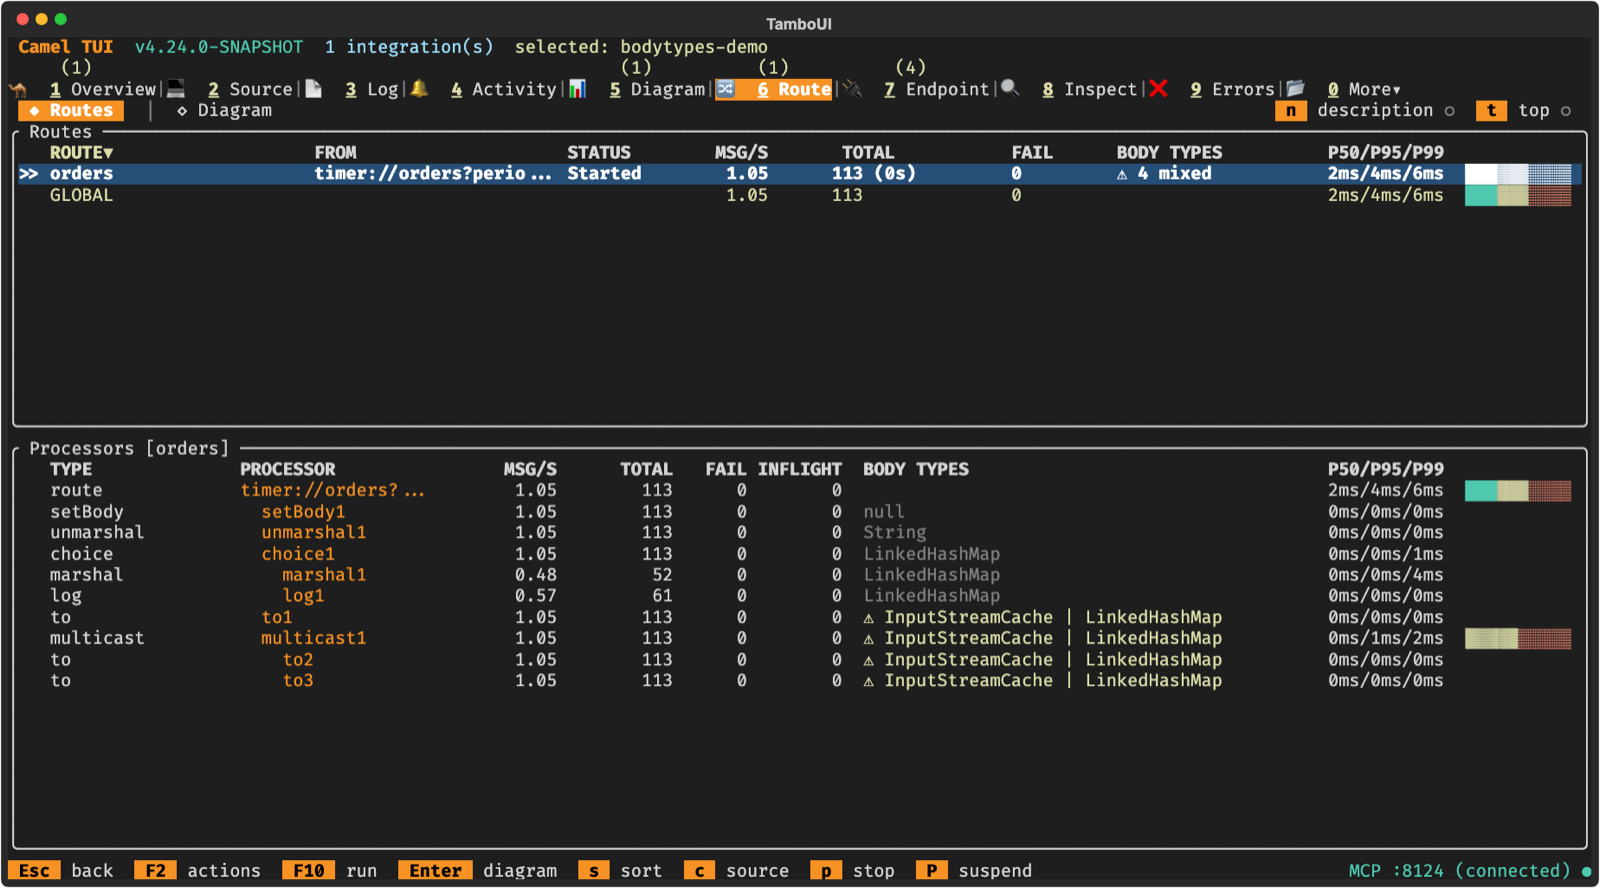
Task: Select the choice1 processor row
Action: click(800, 555)
